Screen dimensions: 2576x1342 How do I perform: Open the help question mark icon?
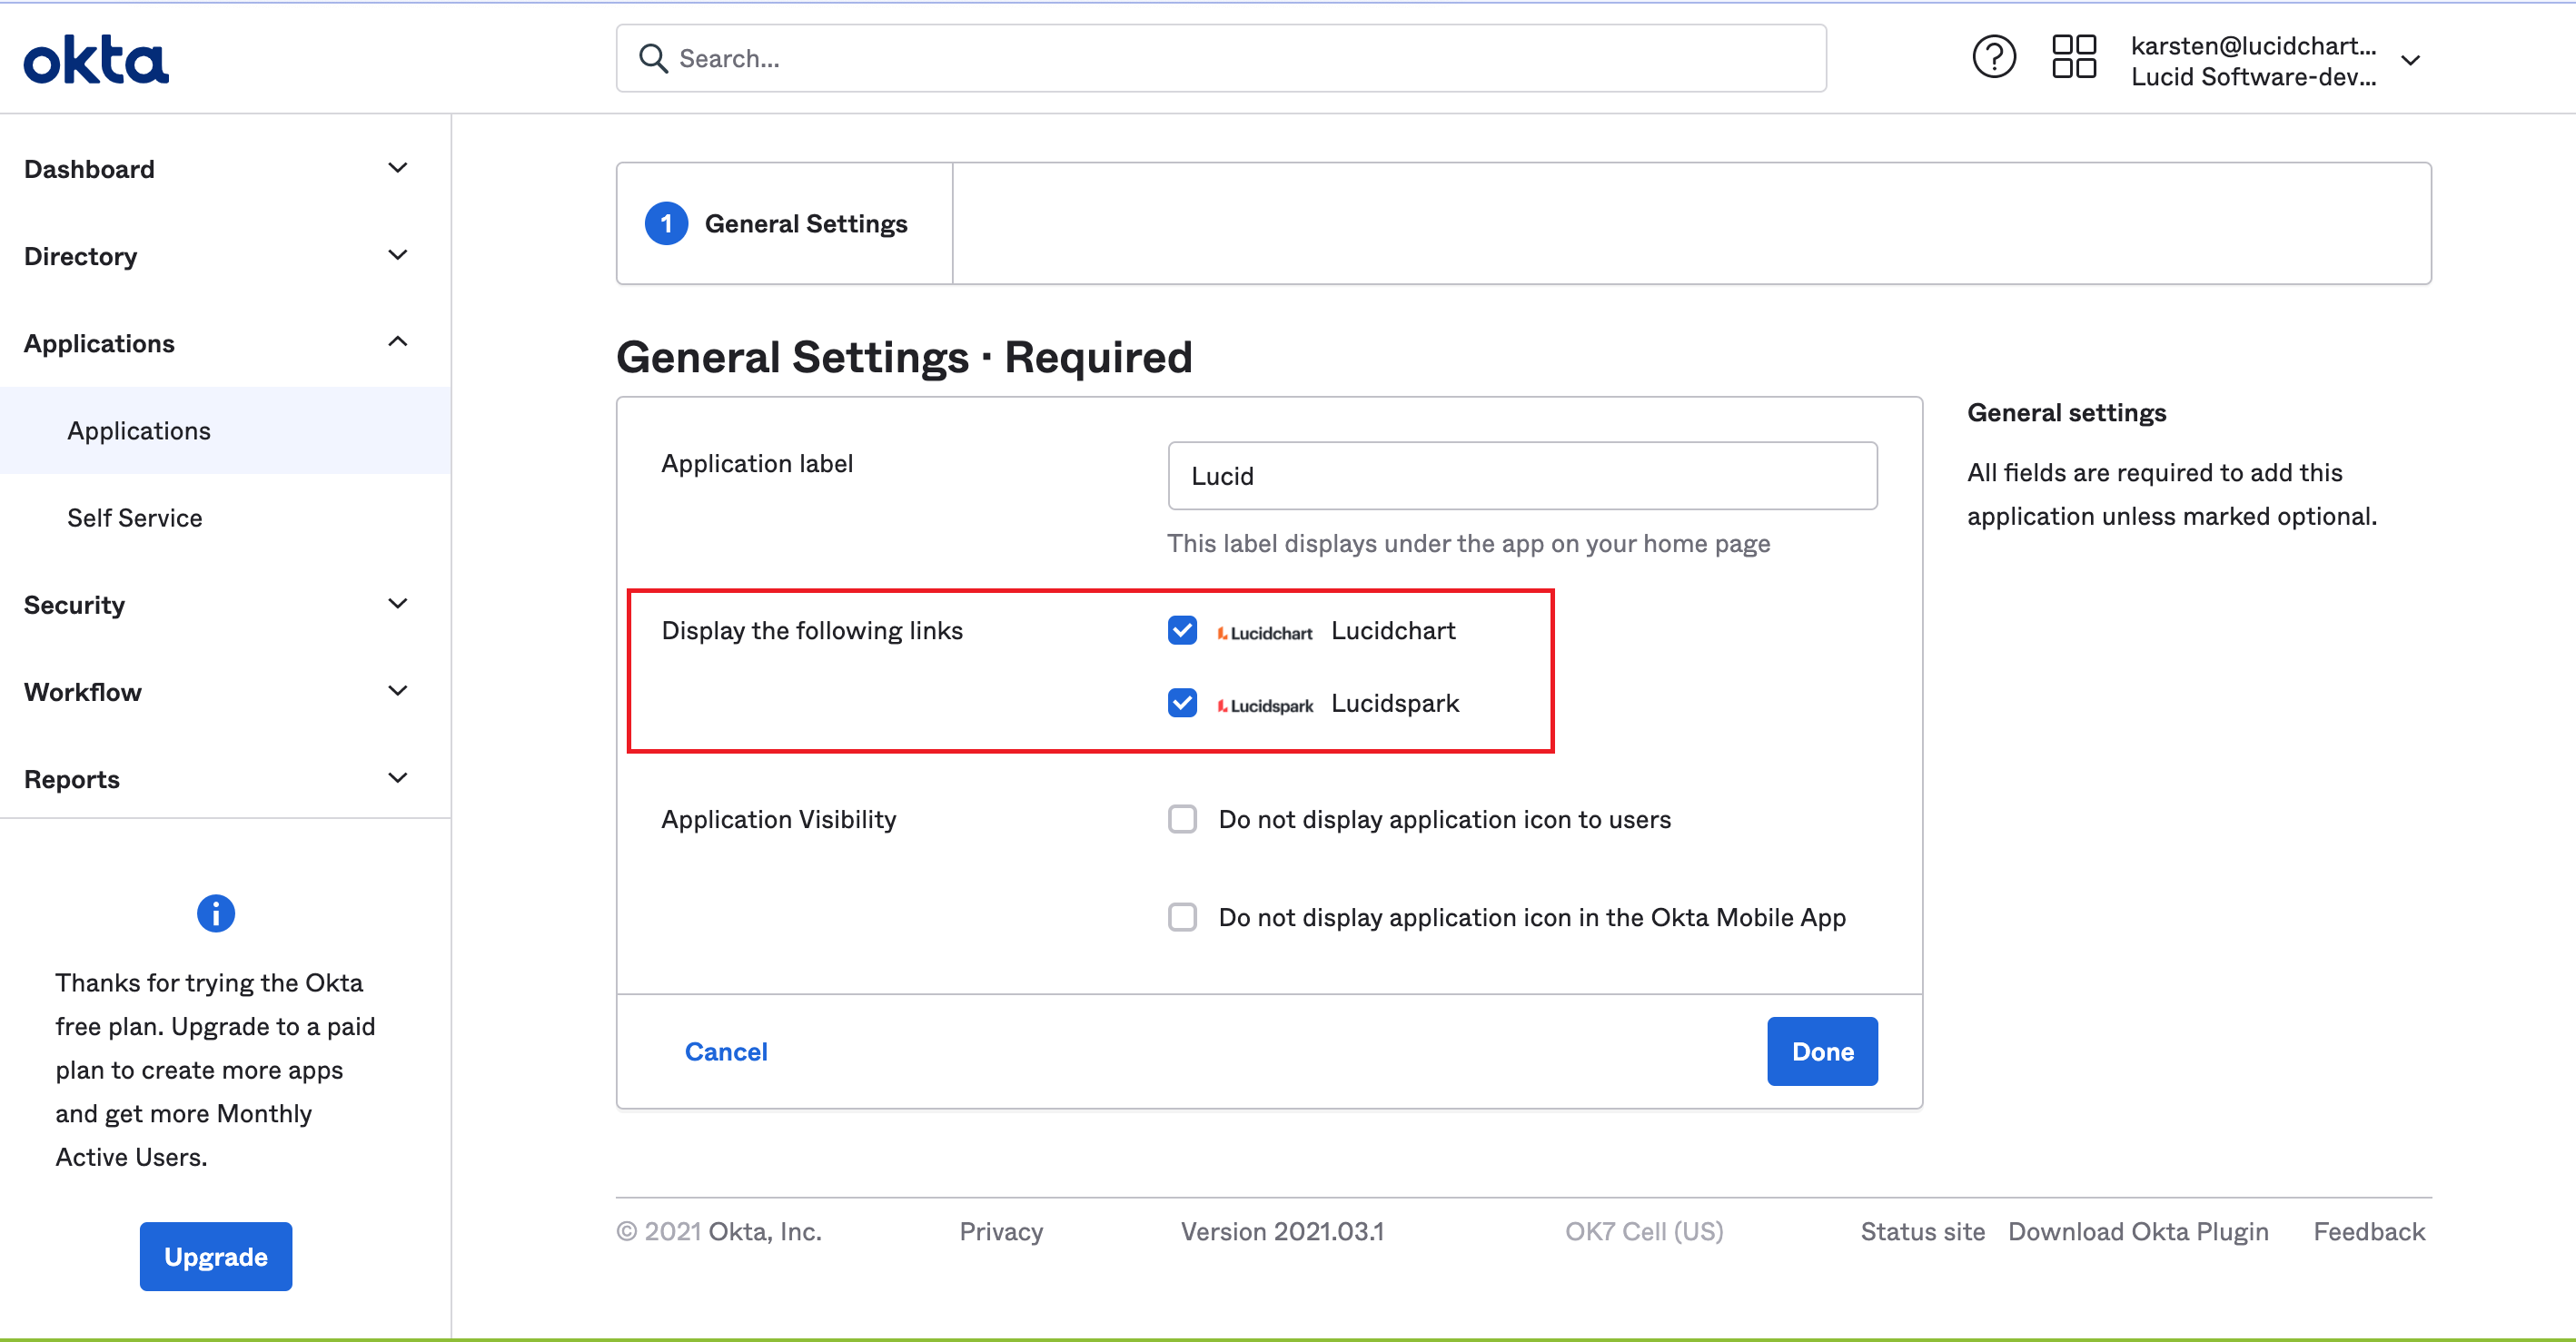point(1993,57)
